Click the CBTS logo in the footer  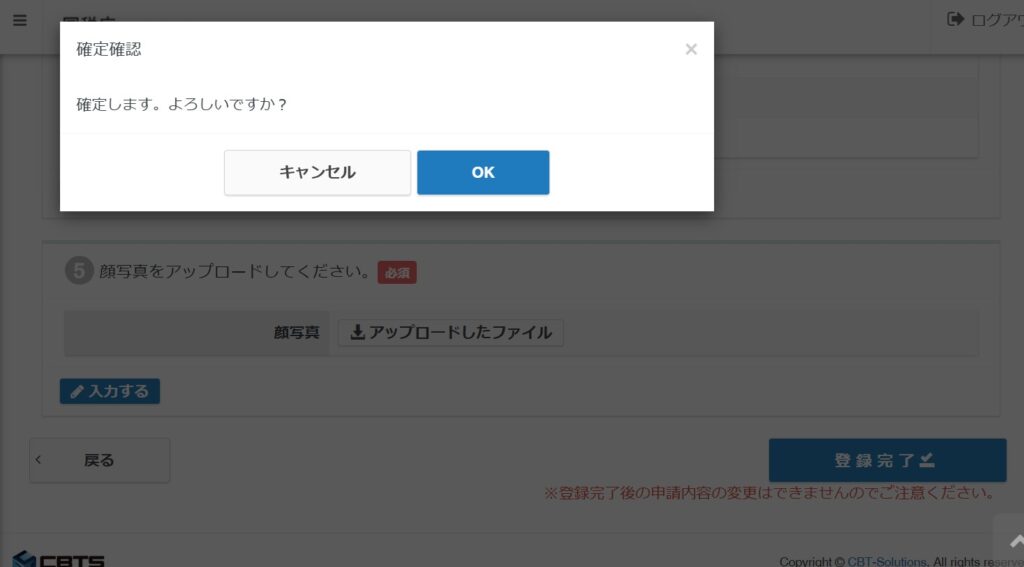pos(58,559)
